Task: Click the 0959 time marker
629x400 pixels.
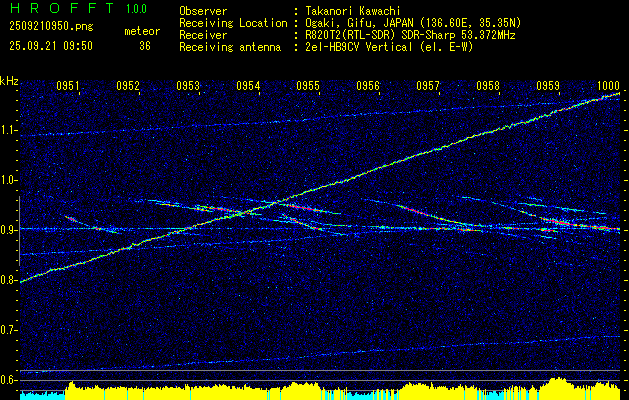Action: pyautogui.click(x=548, y=86)
